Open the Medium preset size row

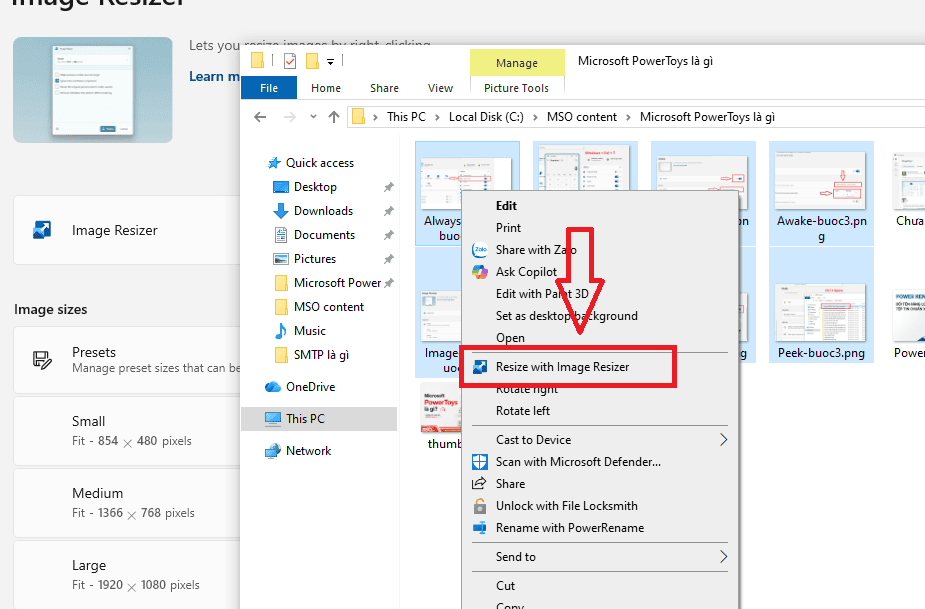point(127,503)
